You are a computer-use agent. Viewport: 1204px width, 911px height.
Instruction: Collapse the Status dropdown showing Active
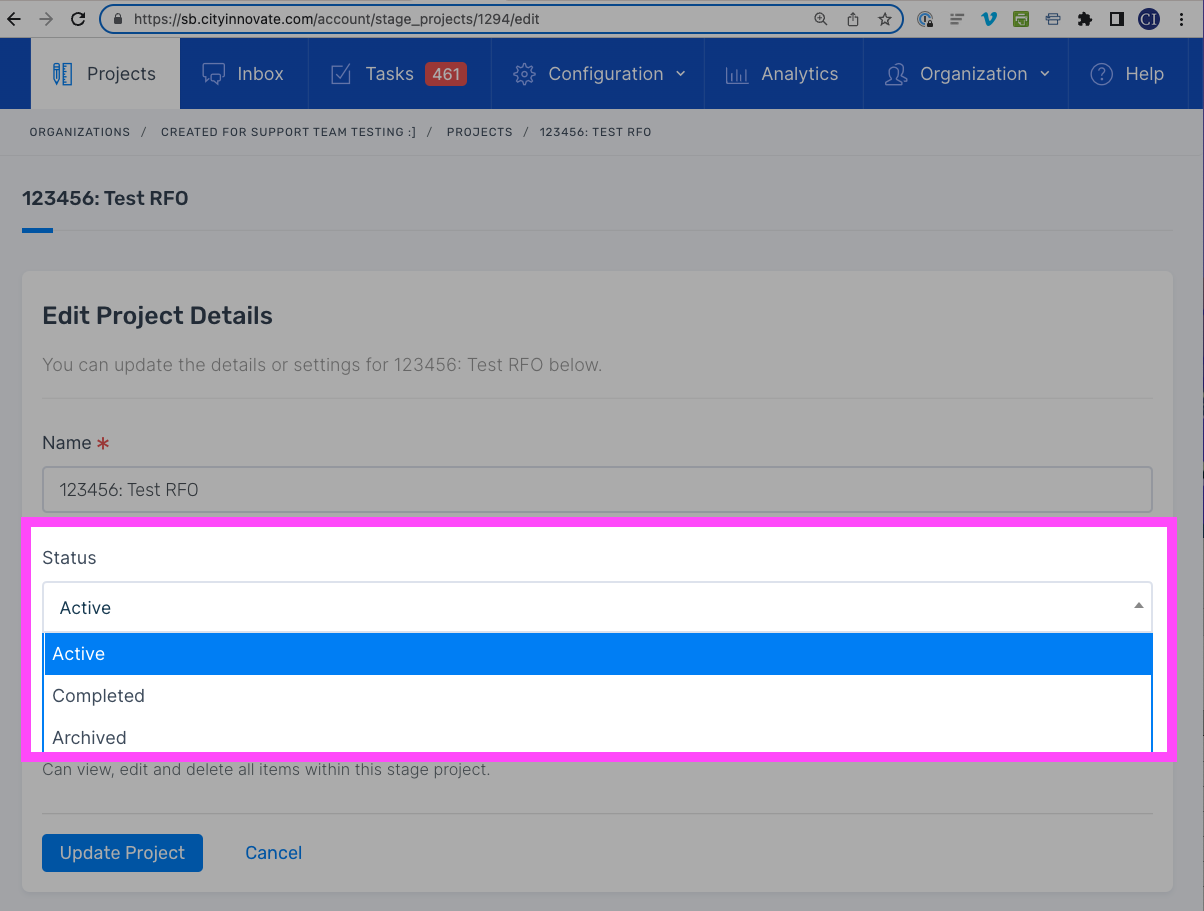coord(597,607)
